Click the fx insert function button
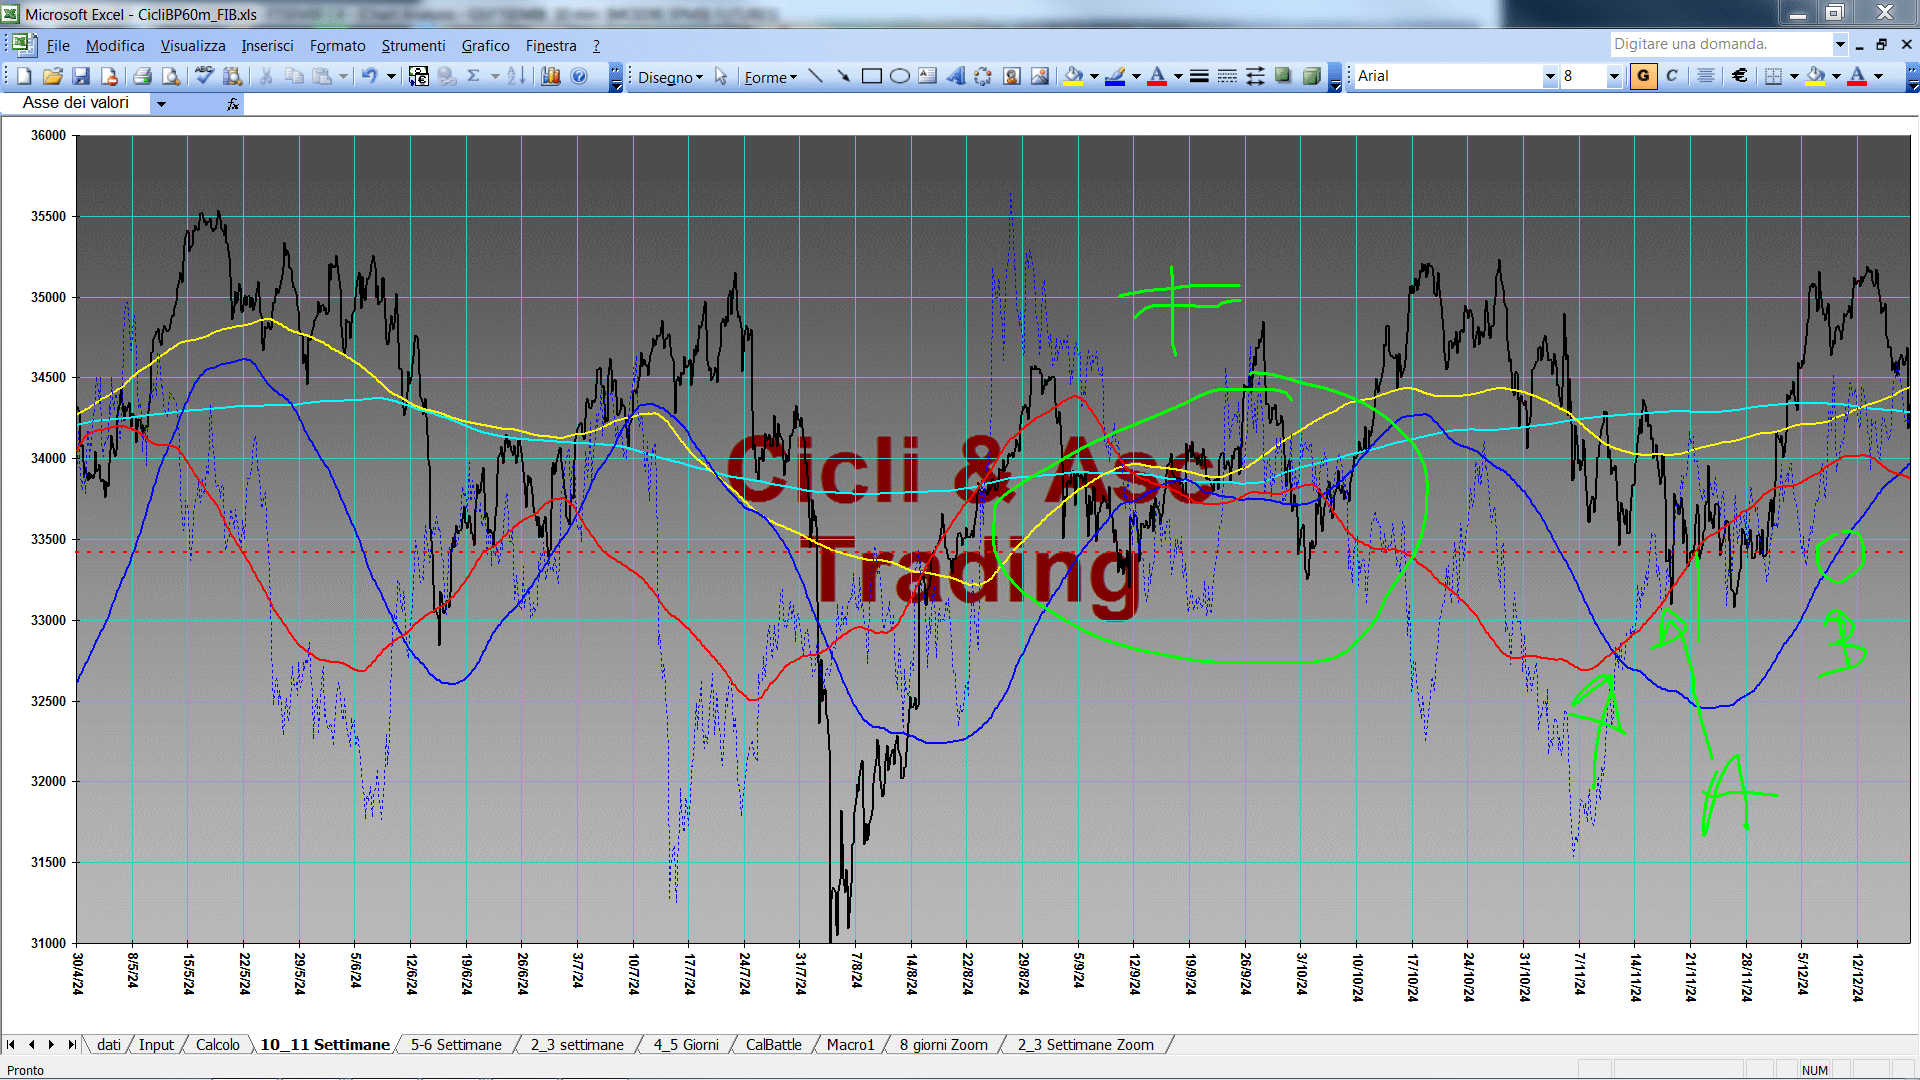Viewport: 1920px width, 1080px height. tap(232, 103)
